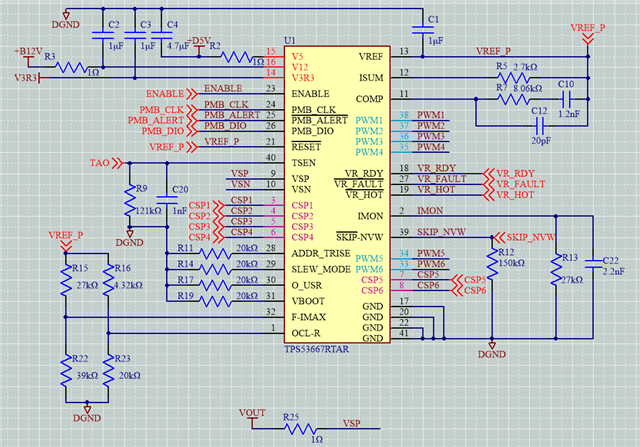Select part name TPS53667RTAR
This screenshot has width=640, height=447.
tap(317, 349)
